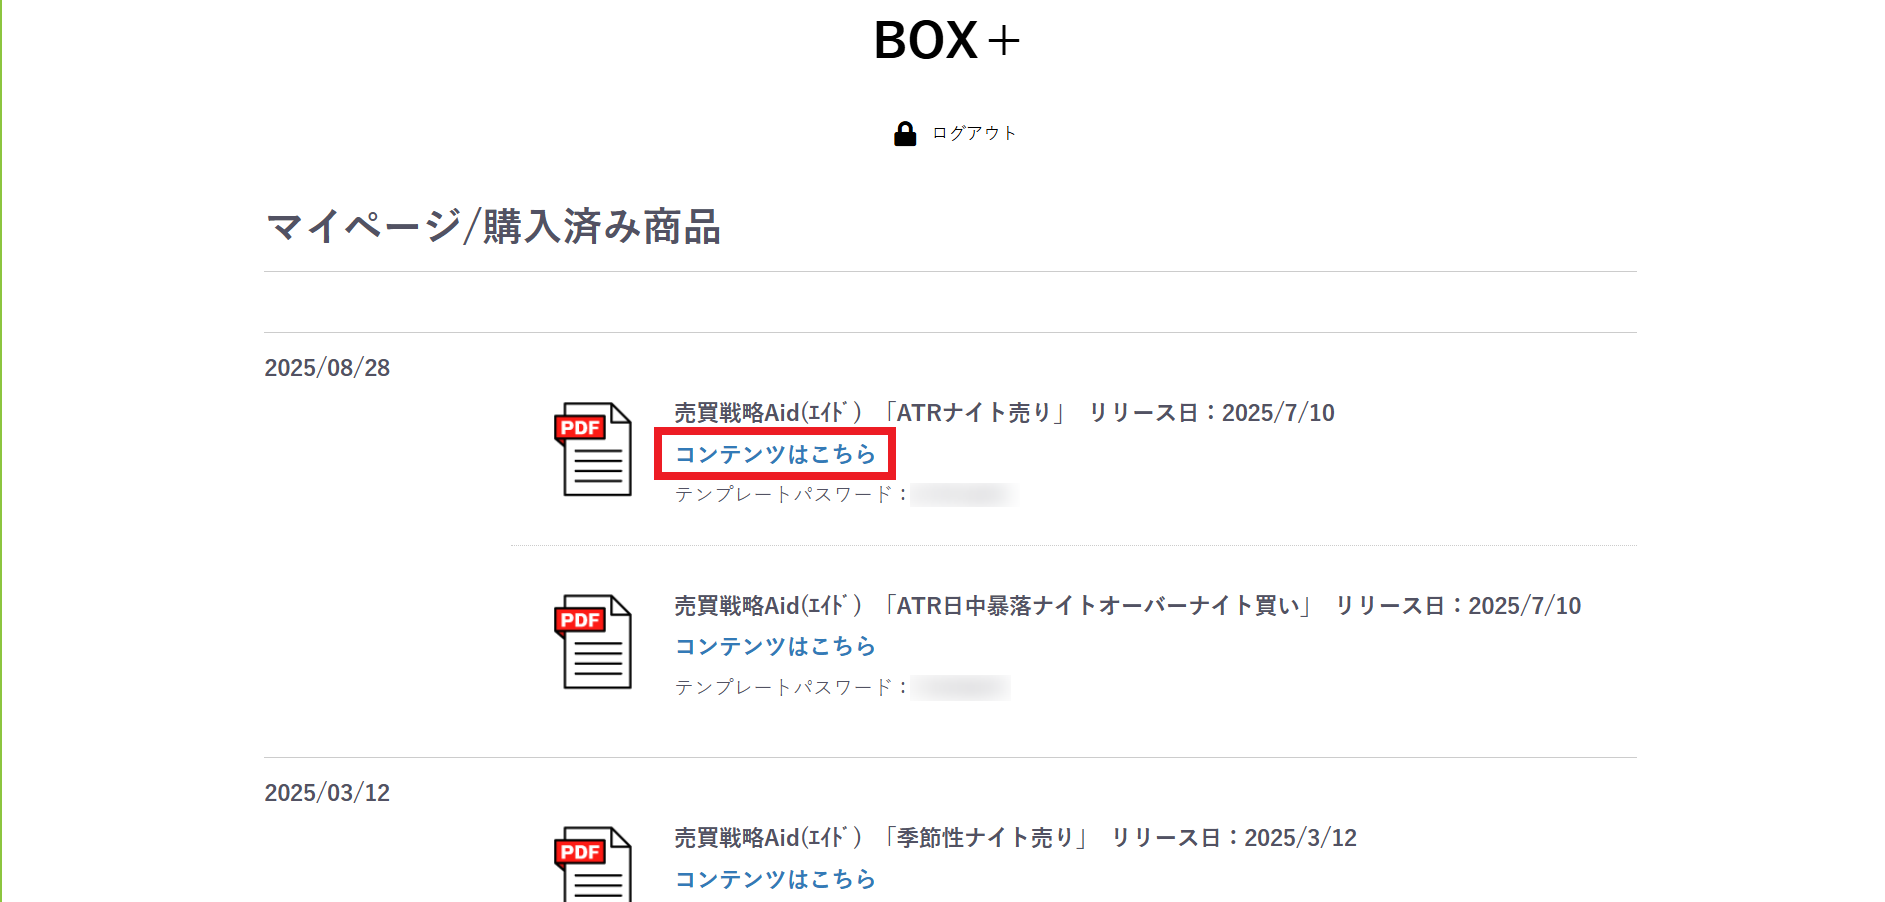The height and width of the screenshot is (902, 1885).
Task: Select the blurred password for ATR日中暴落 item
Action: (x=961, y=688)
